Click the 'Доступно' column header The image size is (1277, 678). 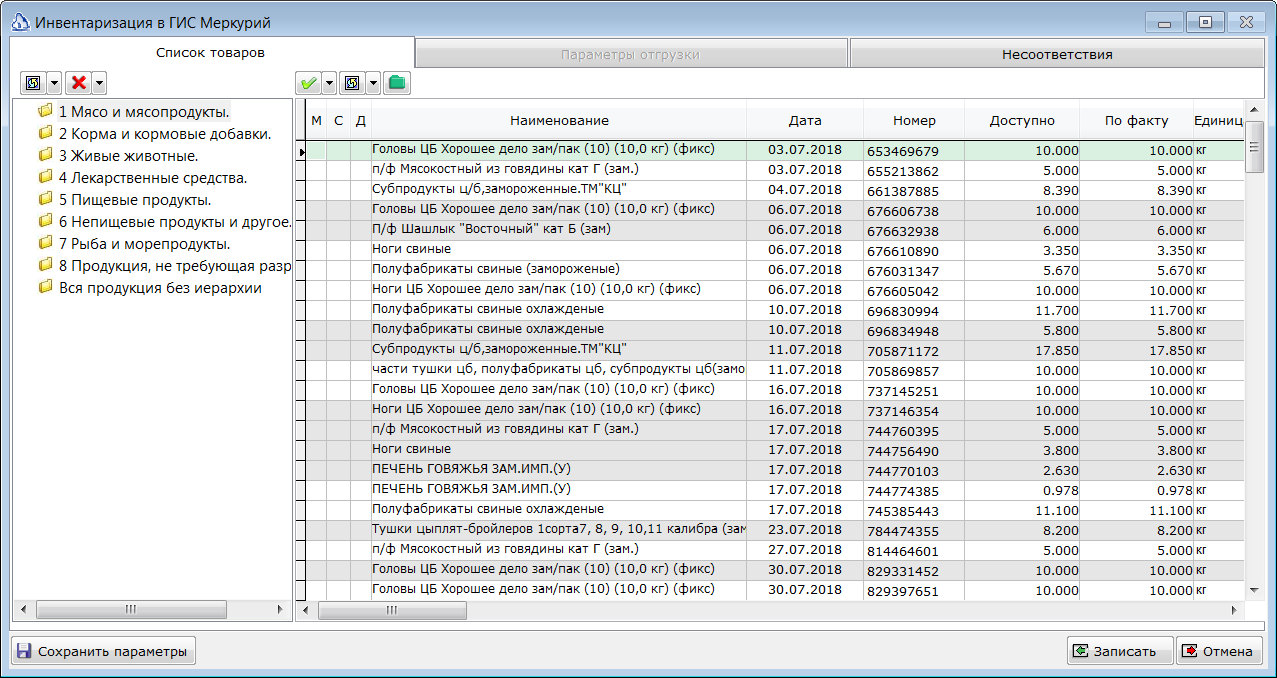1022,120
